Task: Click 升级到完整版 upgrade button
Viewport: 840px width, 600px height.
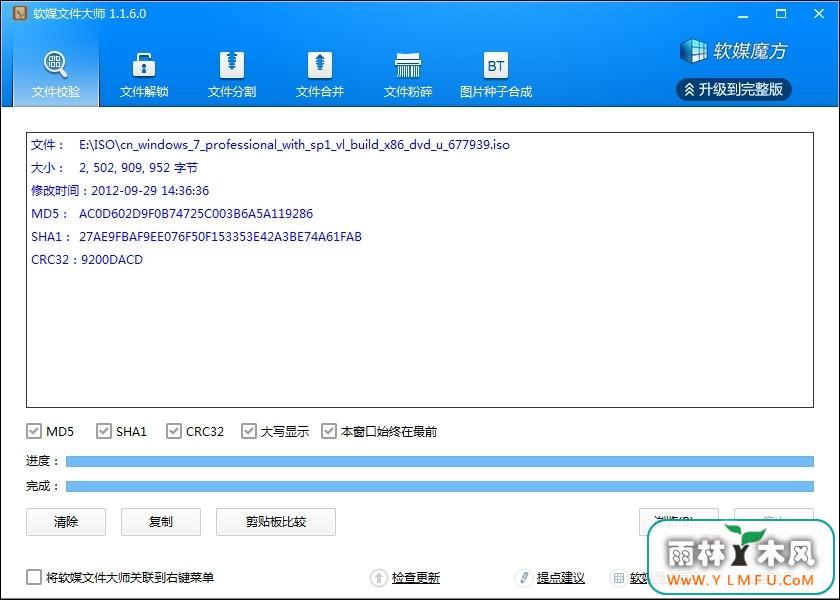Action: click(x=733, y=89)
